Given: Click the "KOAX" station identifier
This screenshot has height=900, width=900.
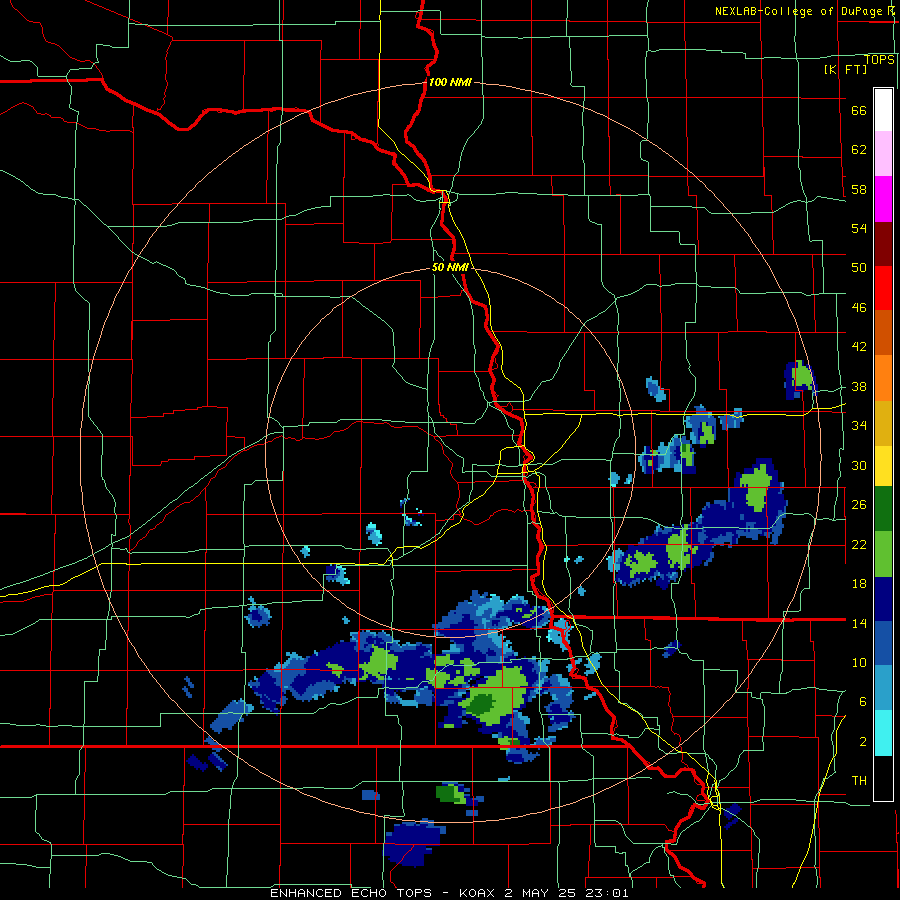Looking at the screenshot, I should pyautogui.click(x=476, y=893).
